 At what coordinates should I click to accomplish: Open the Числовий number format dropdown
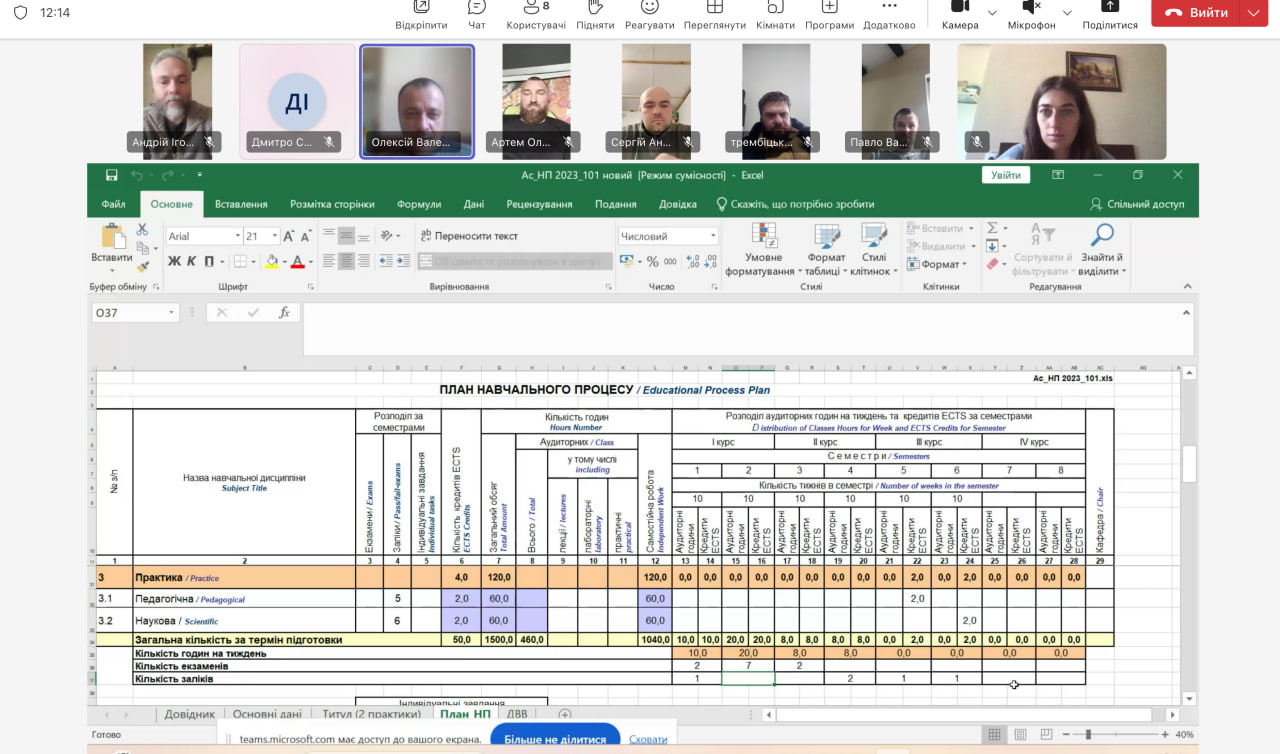click(x=713, y=237)
